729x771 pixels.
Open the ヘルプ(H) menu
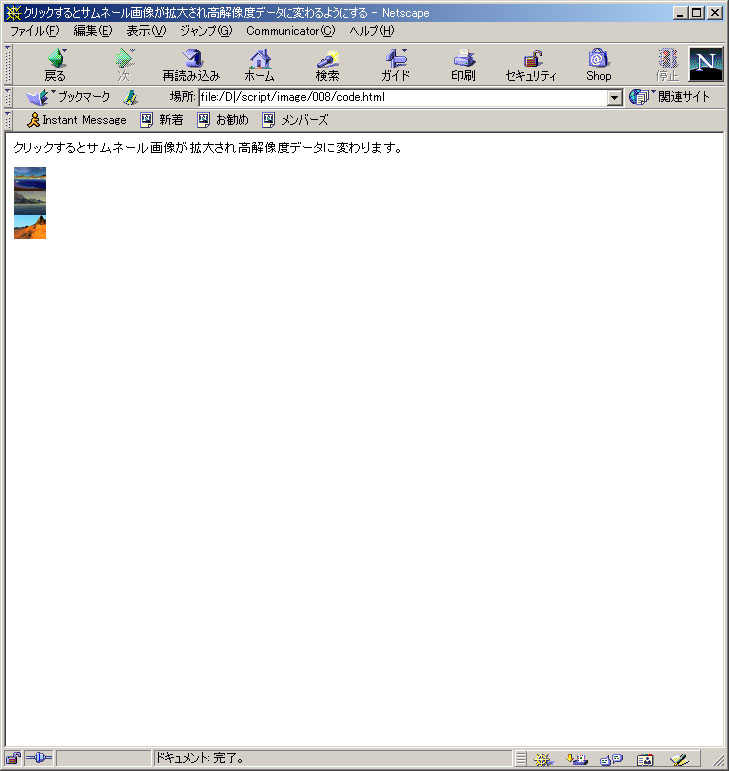point(372,31)
